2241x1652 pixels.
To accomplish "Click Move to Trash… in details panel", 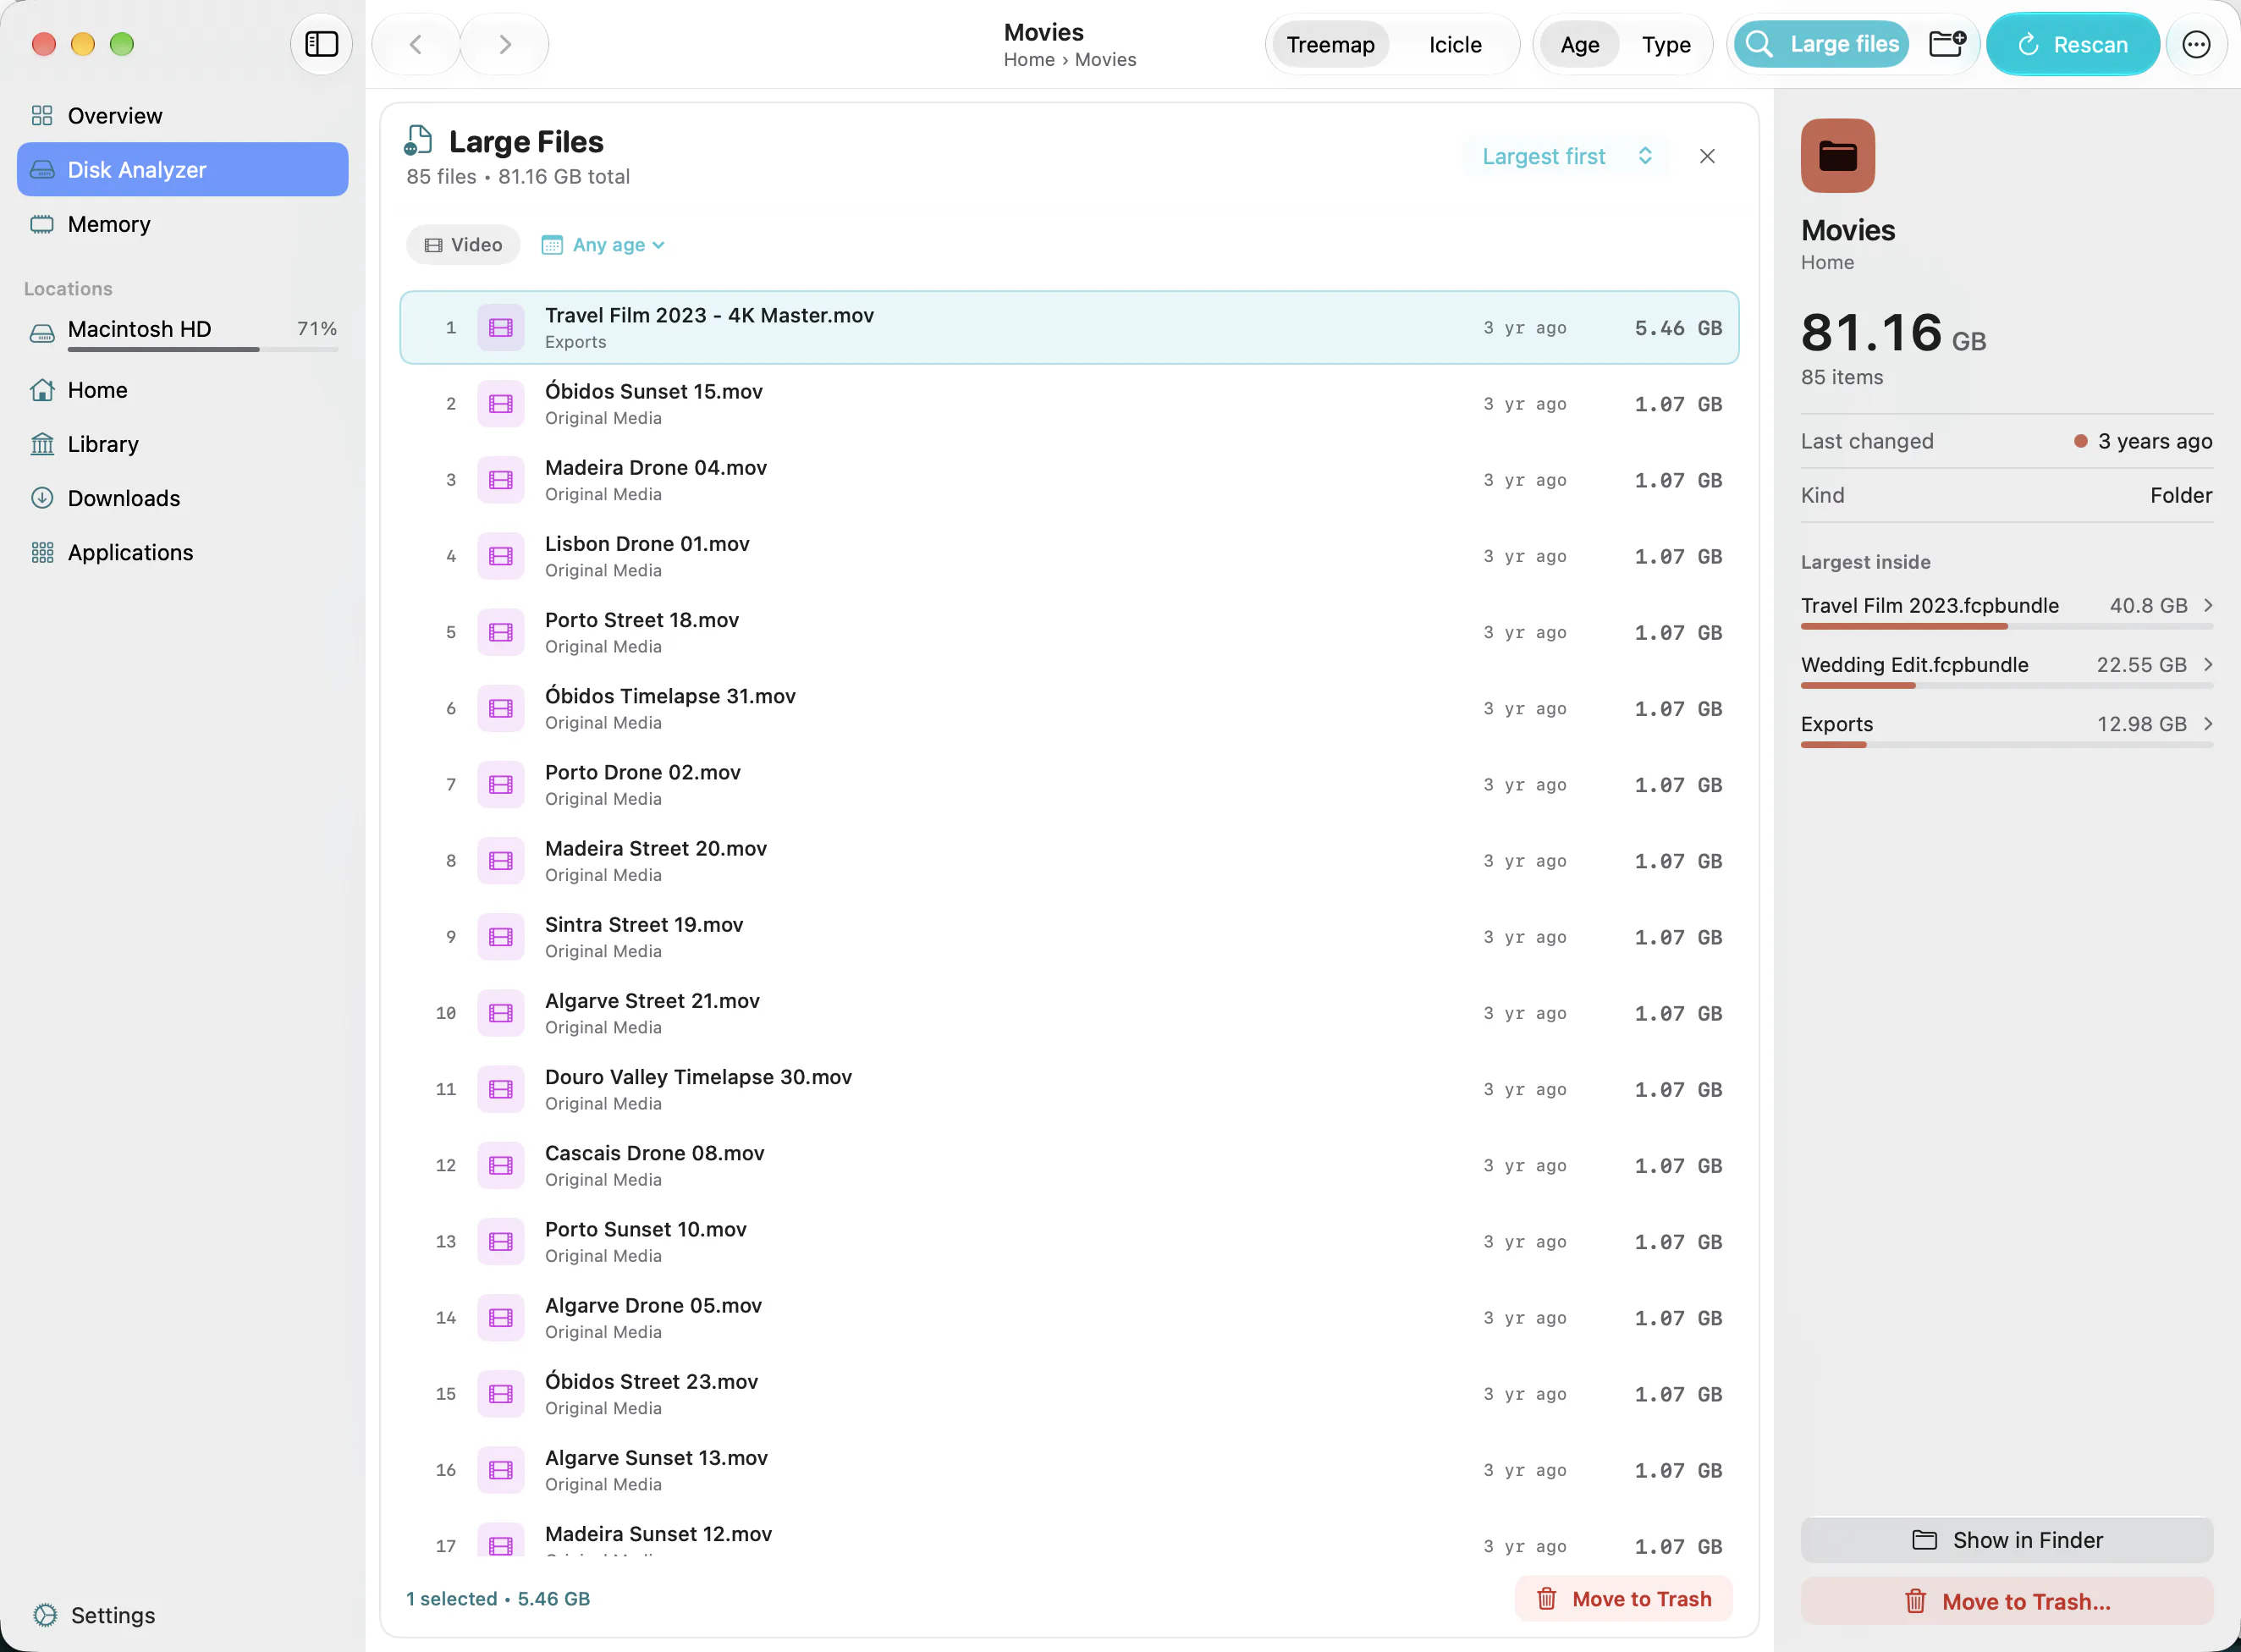I will pyautogui.click(x=2006, y=1601).
